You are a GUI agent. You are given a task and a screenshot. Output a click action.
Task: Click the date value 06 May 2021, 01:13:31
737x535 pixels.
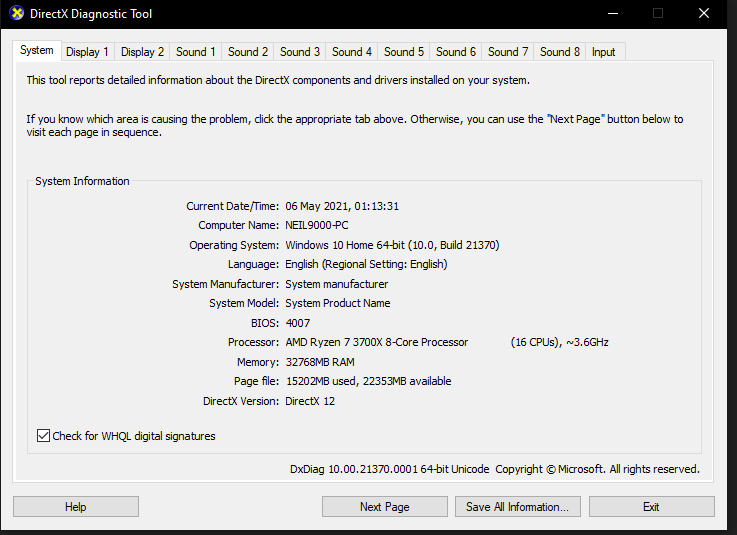pyautogui.click(x=342, y=206)
